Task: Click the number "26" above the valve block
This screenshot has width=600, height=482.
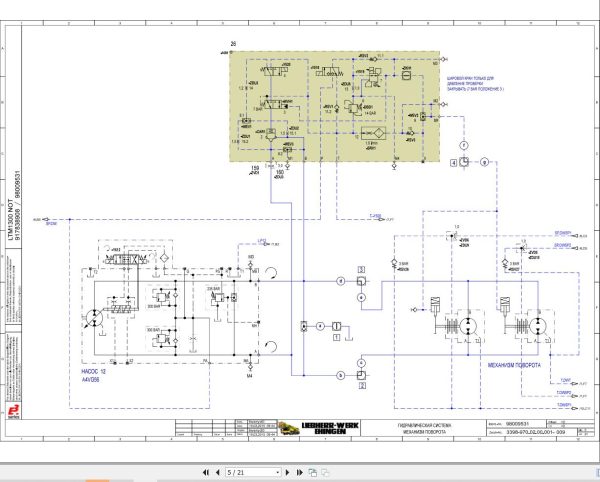Action: tap(233, 44)
